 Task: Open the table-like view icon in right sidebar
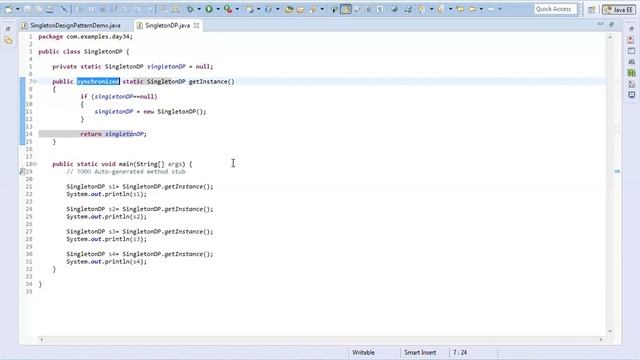[x=631, y=51]
